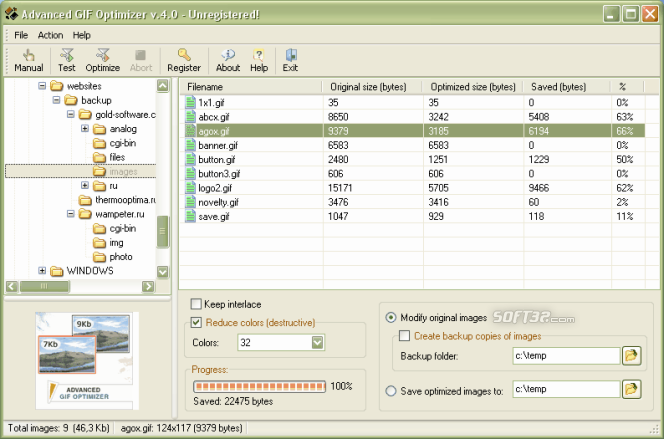Viewport: 664px width, 439px height.
Task: Click the Abort toolbar button
Action: [141, 61]
